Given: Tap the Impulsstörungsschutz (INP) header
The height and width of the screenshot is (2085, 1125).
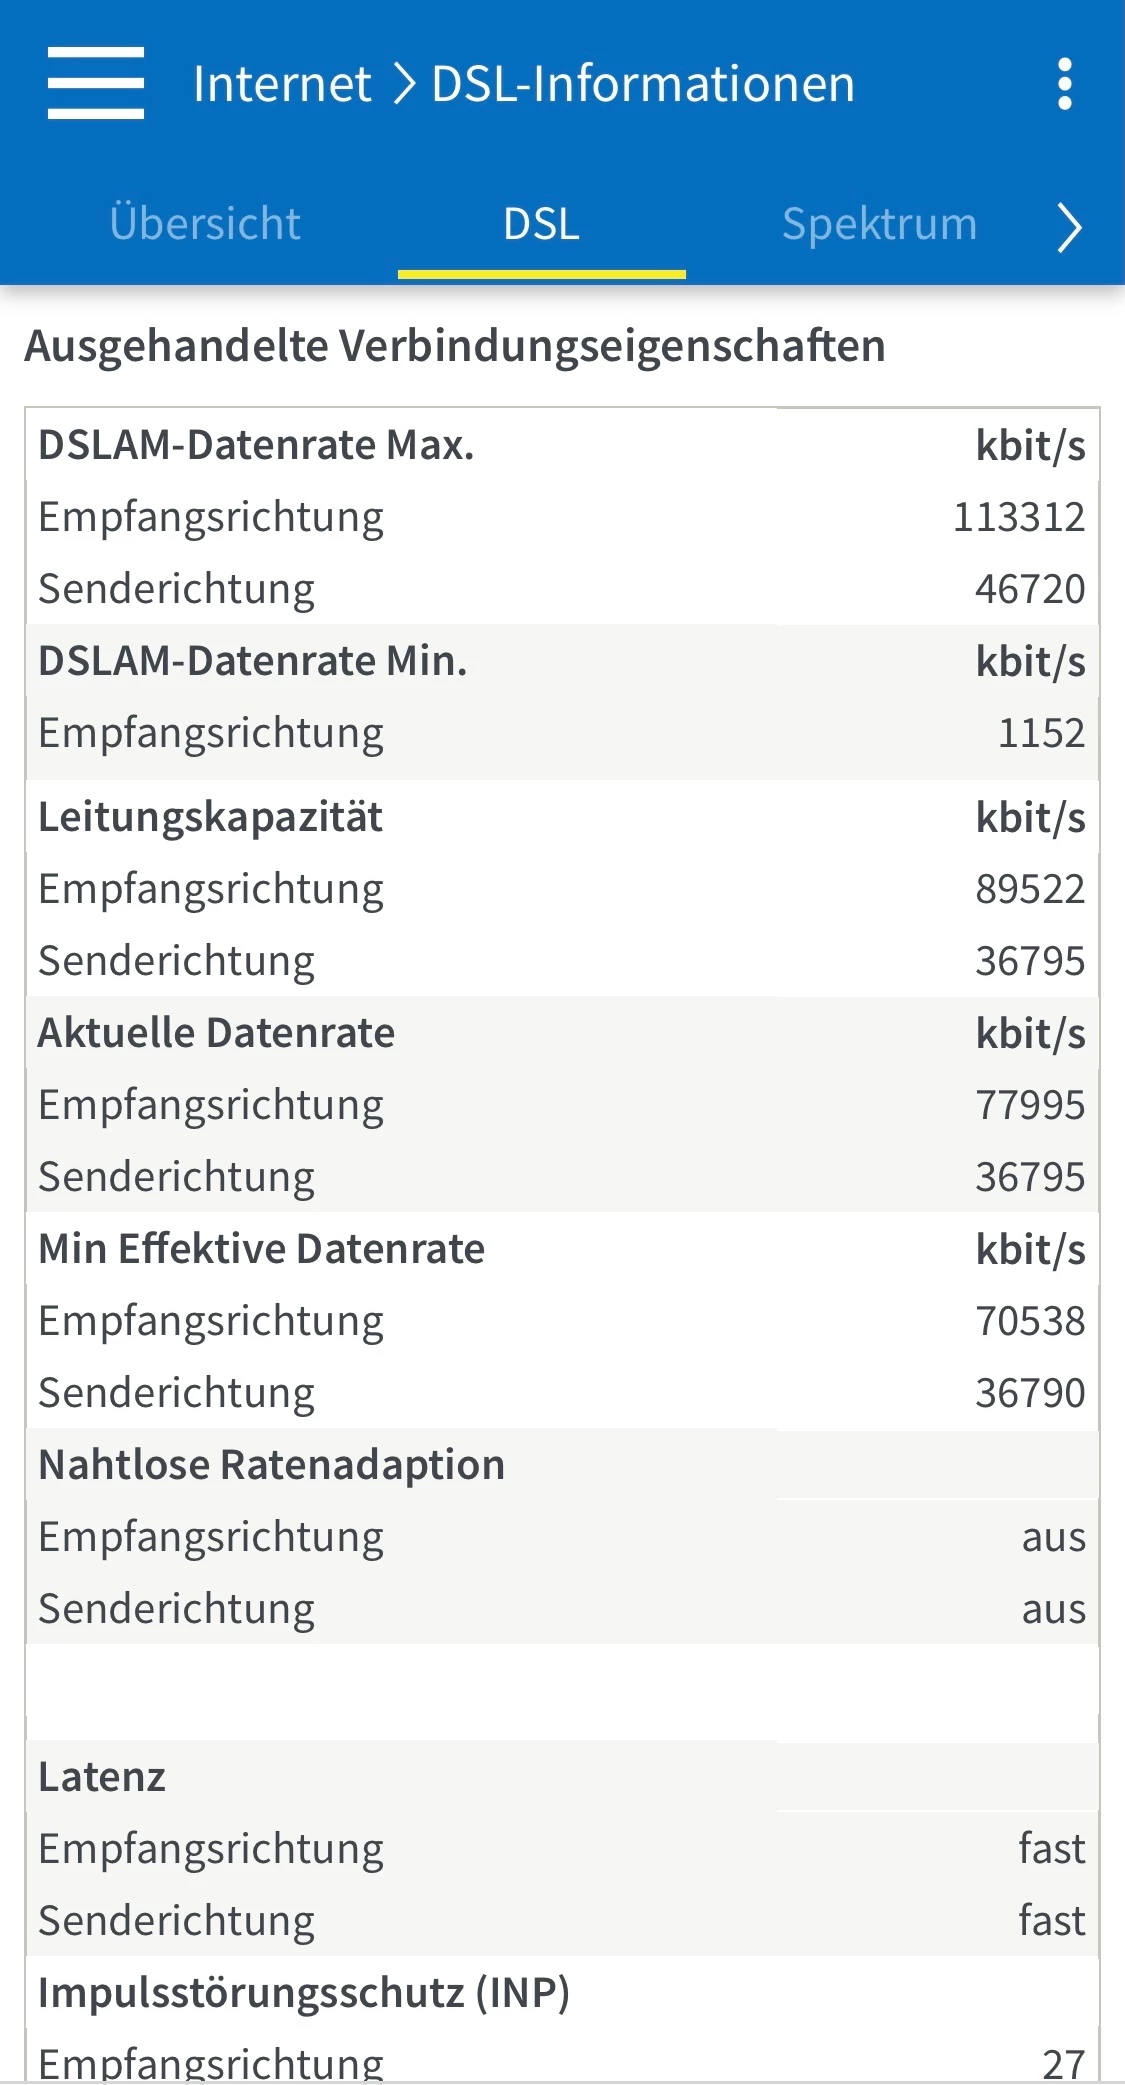Looking at the screenshot, I should (x=304, y=1993).
